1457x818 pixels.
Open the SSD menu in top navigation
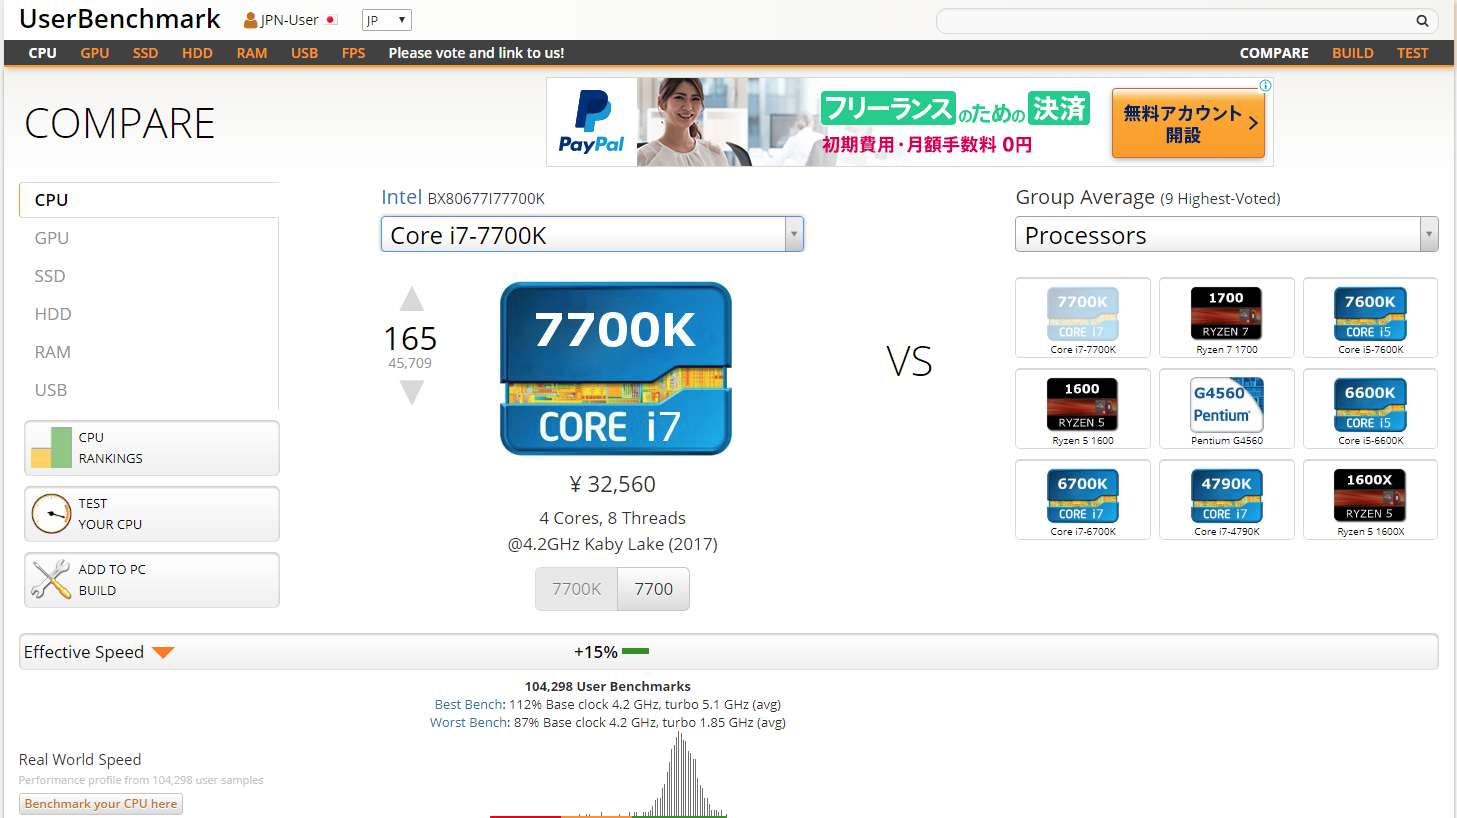pos(146,53)
